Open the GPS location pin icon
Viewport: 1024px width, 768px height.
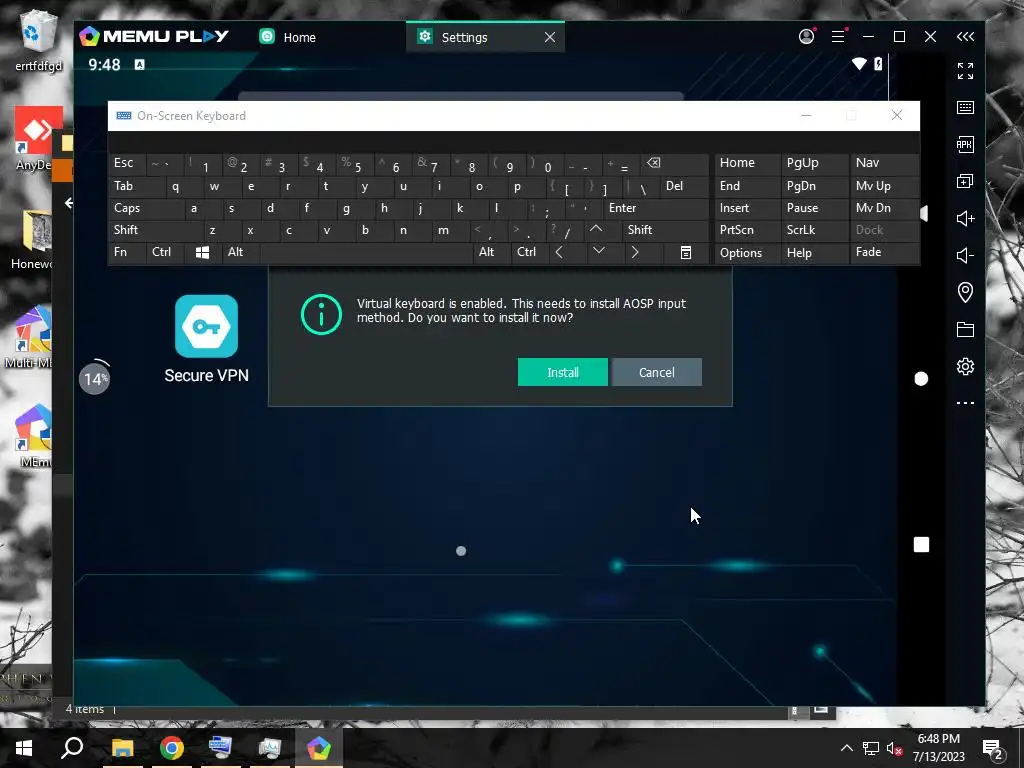coord(965,292)
